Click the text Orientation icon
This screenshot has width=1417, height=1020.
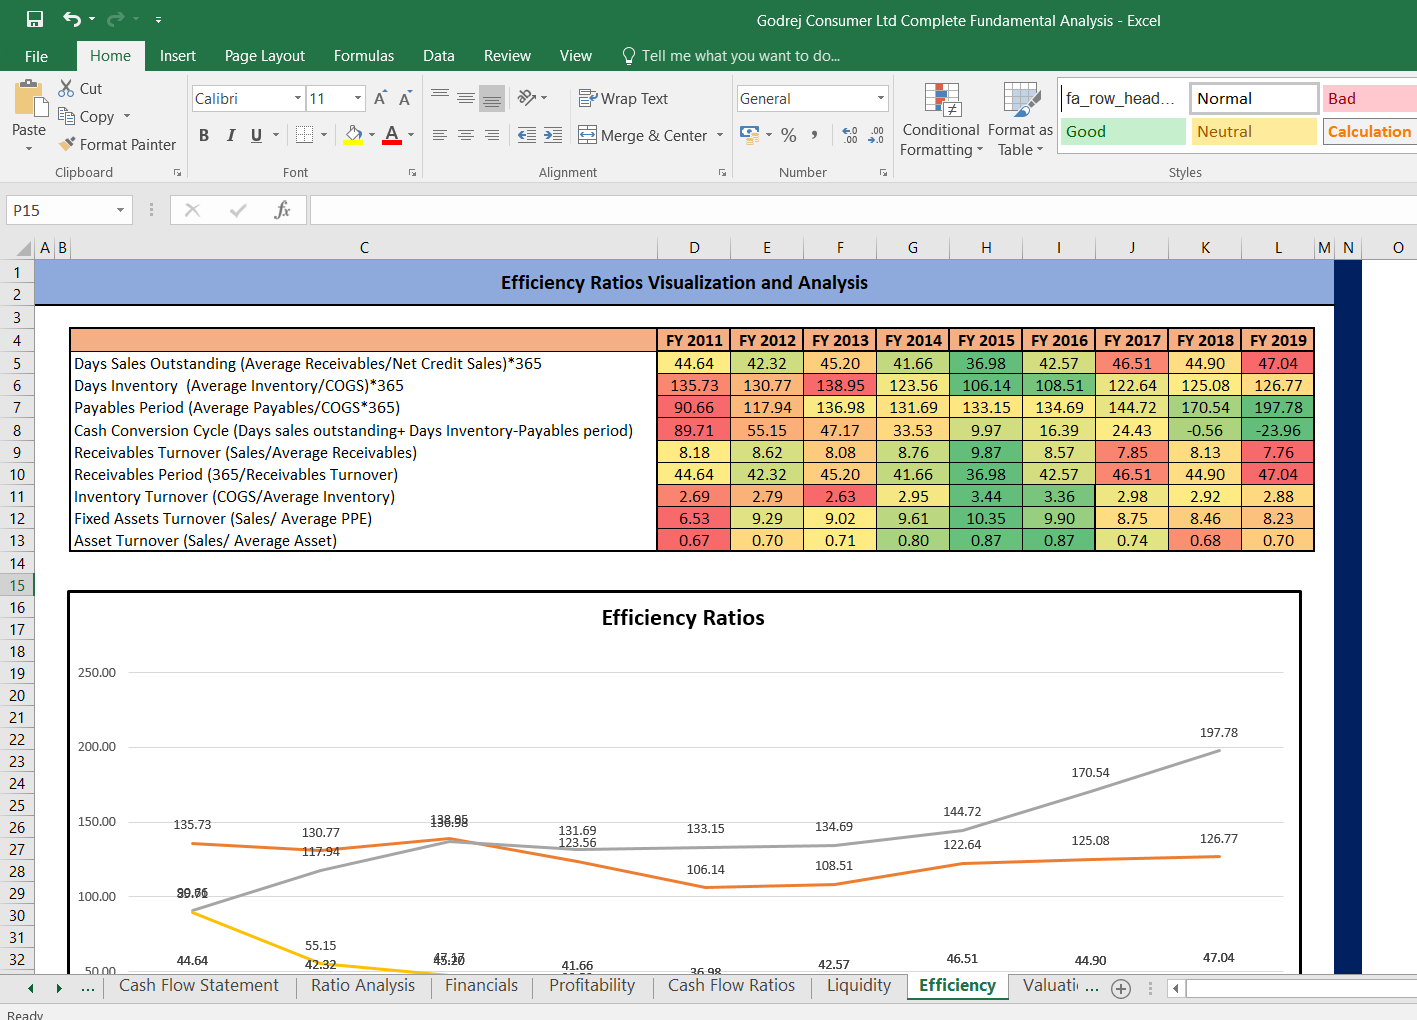point(527,98)
